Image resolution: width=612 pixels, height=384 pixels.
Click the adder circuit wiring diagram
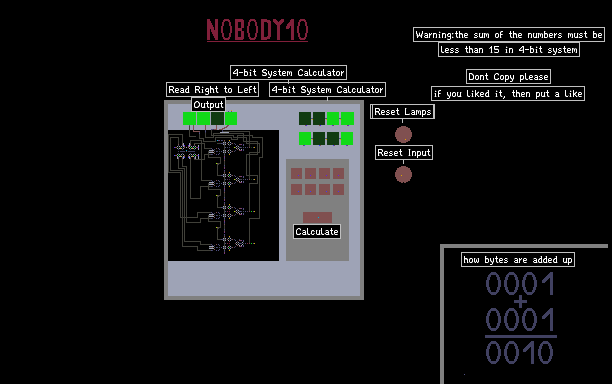(223, 195)
